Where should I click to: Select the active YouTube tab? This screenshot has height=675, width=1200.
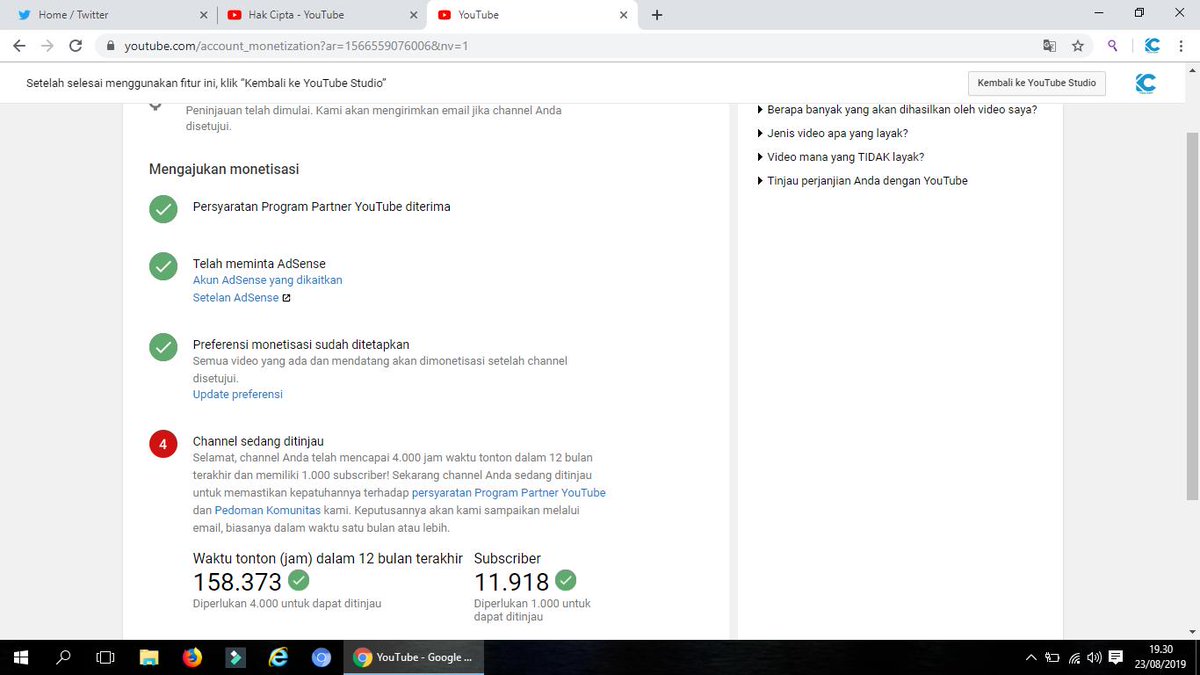(530, 15)
